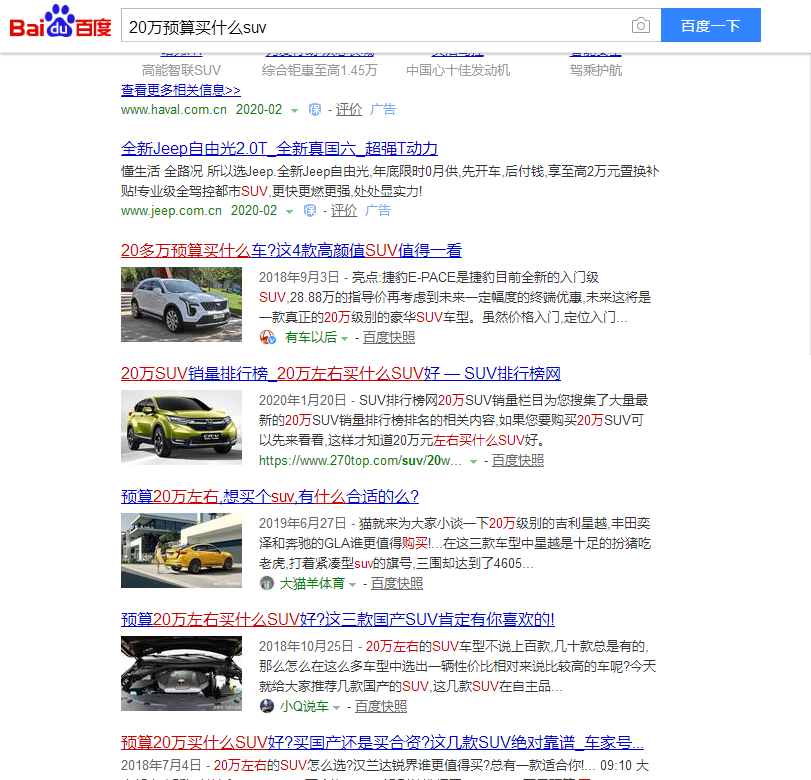811x780 pixels.
Task: Click the Baidu logo
Action: (61, 22)
